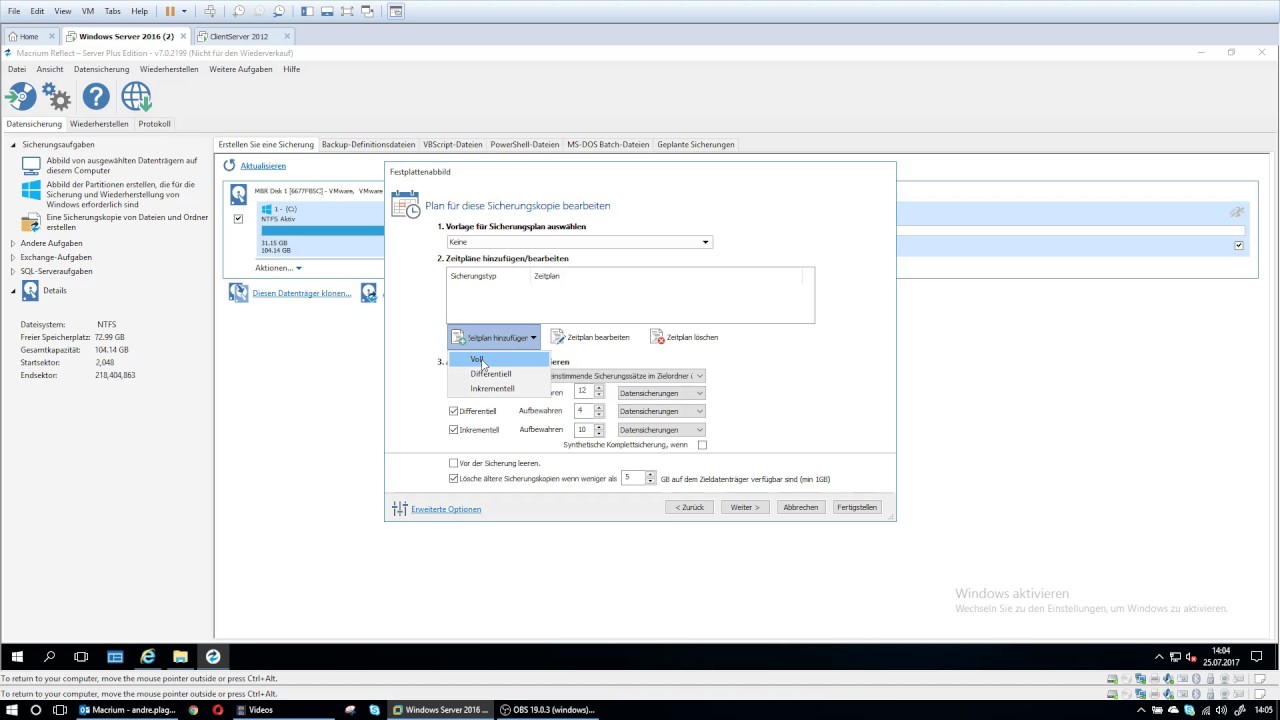The width and height of the screenshot is (1280, 720).
Task: Open the settings gears icon
Action: 56,97
